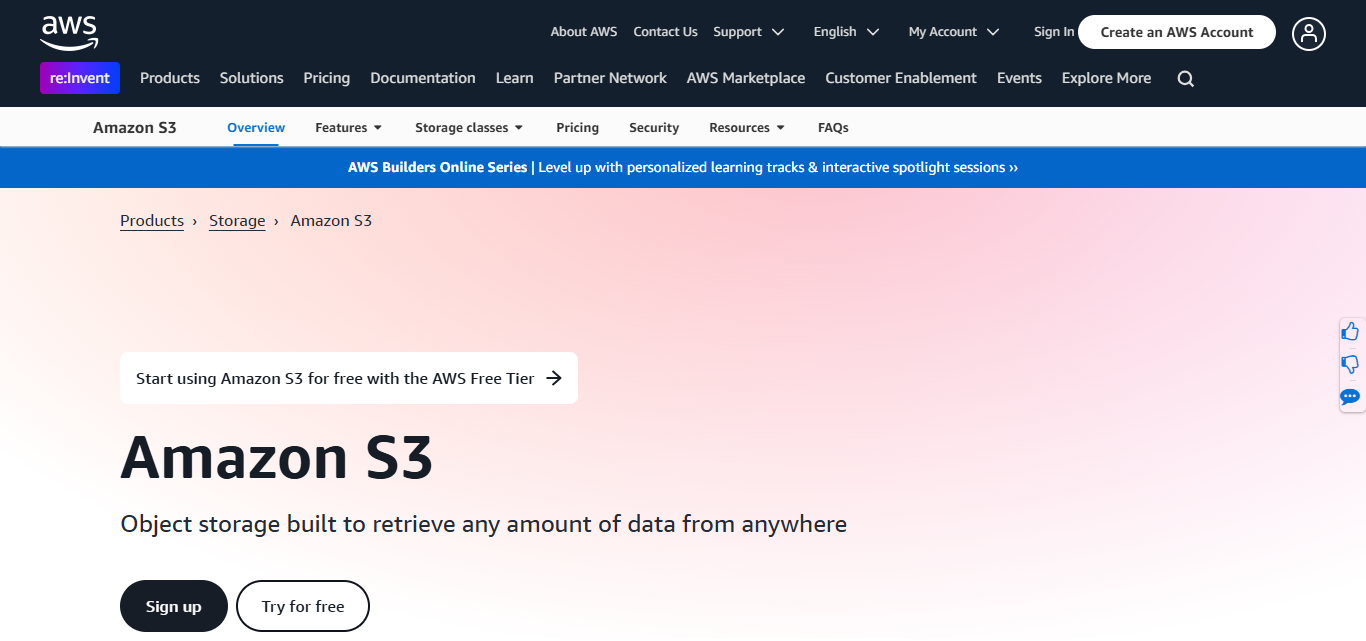Click the Free Tier promo banner text
The height and width of the screenshot is (641, 1366).
click(335, 378)
